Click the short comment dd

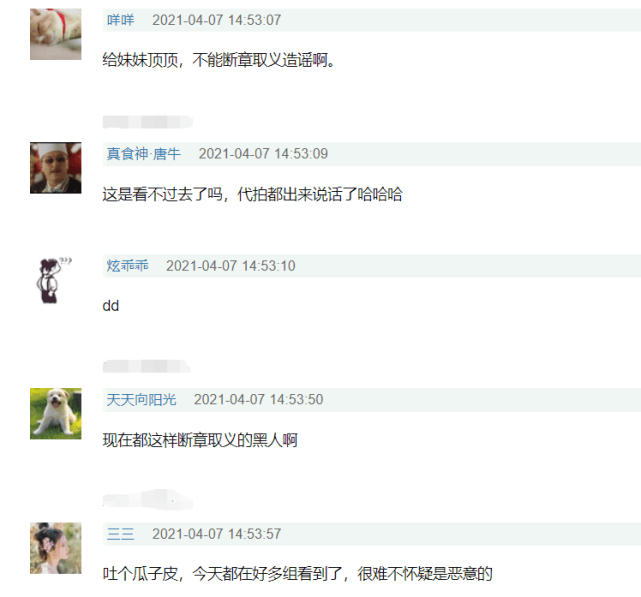(110, 306)
